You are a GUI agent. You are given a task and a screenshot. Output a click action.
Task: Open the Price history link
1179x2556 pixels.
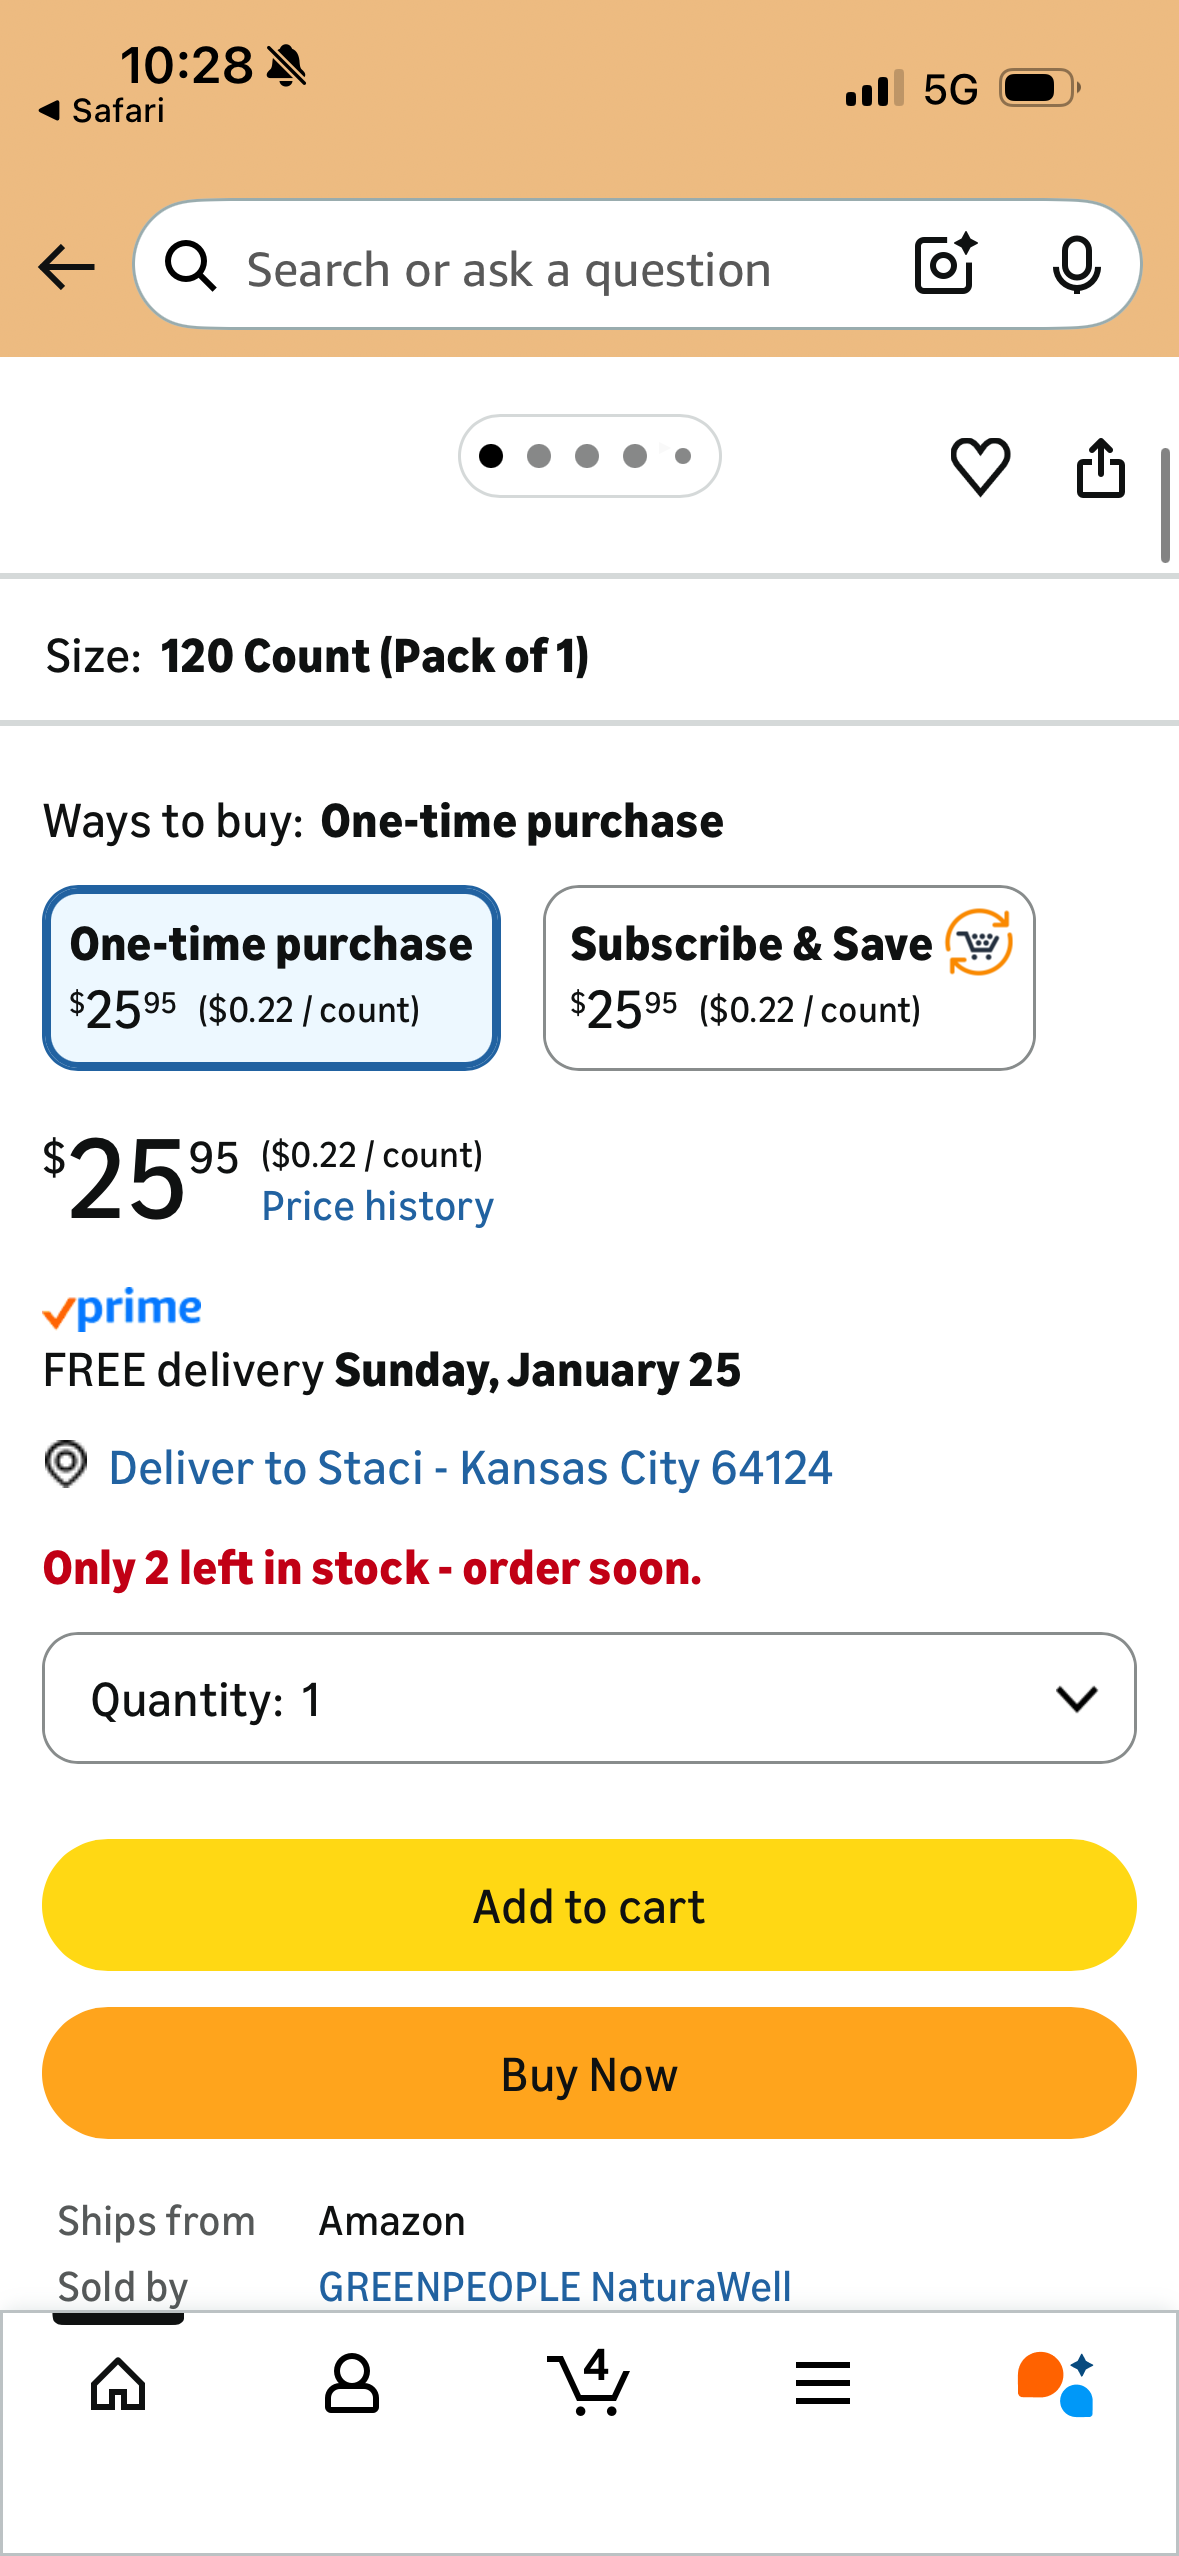[377, 1206]
